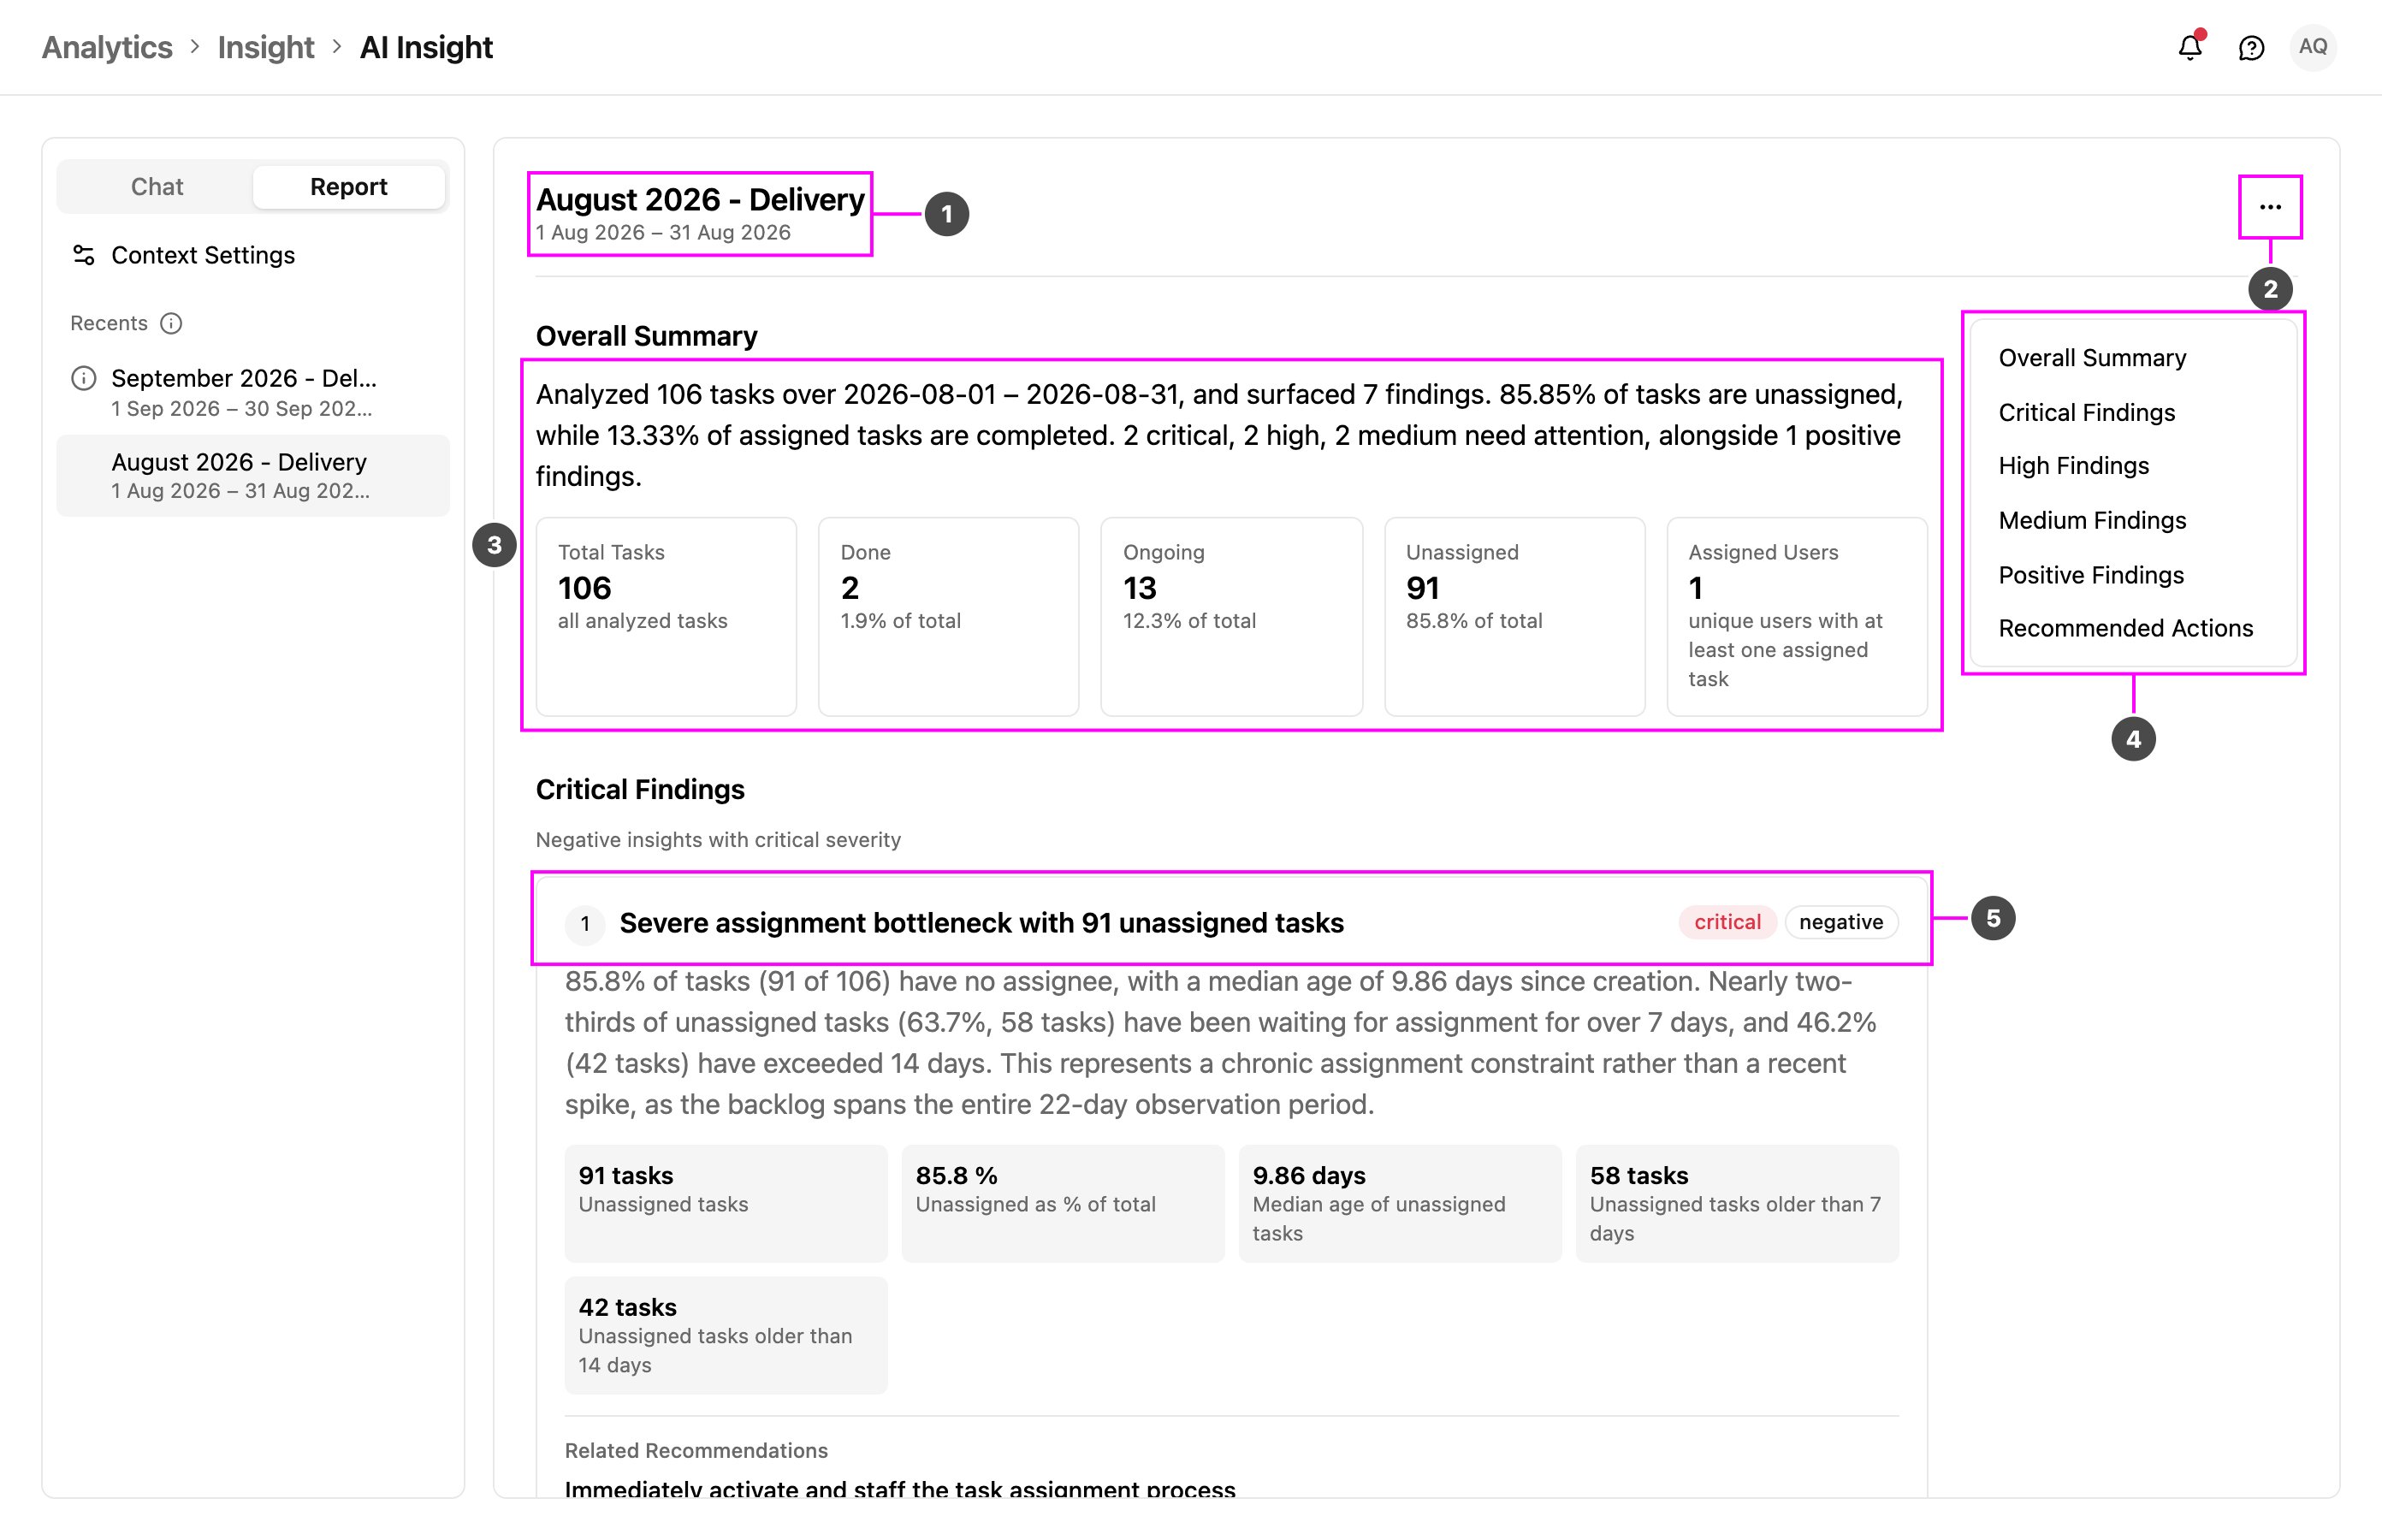Click the info icon next to Recents
Screen dimensions: 2382x1540
click(x=171, y=323)
